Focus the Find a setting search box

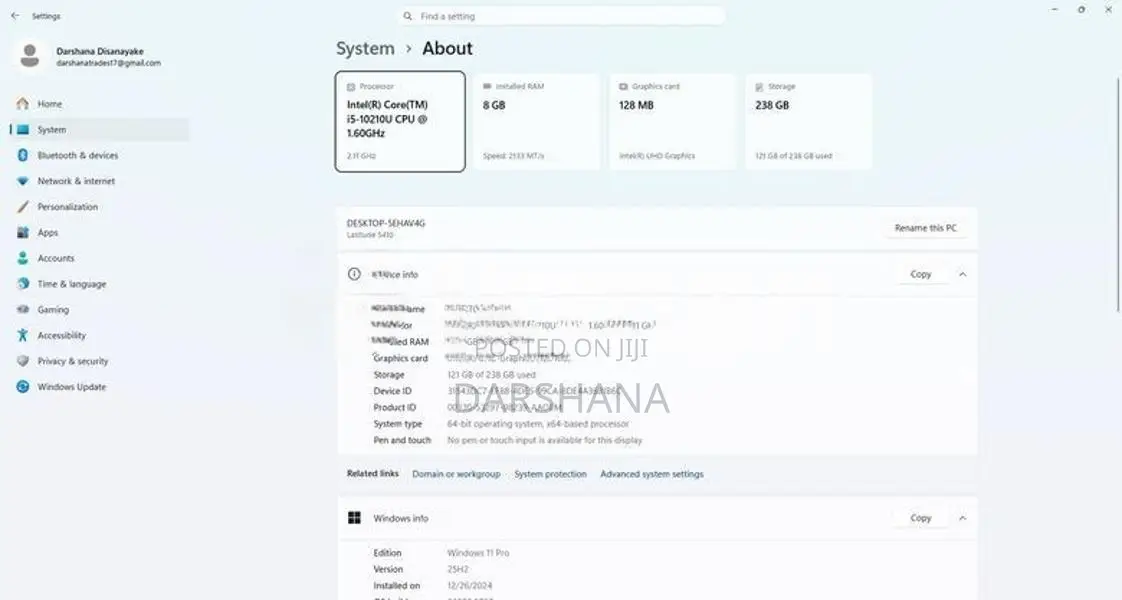562,16
